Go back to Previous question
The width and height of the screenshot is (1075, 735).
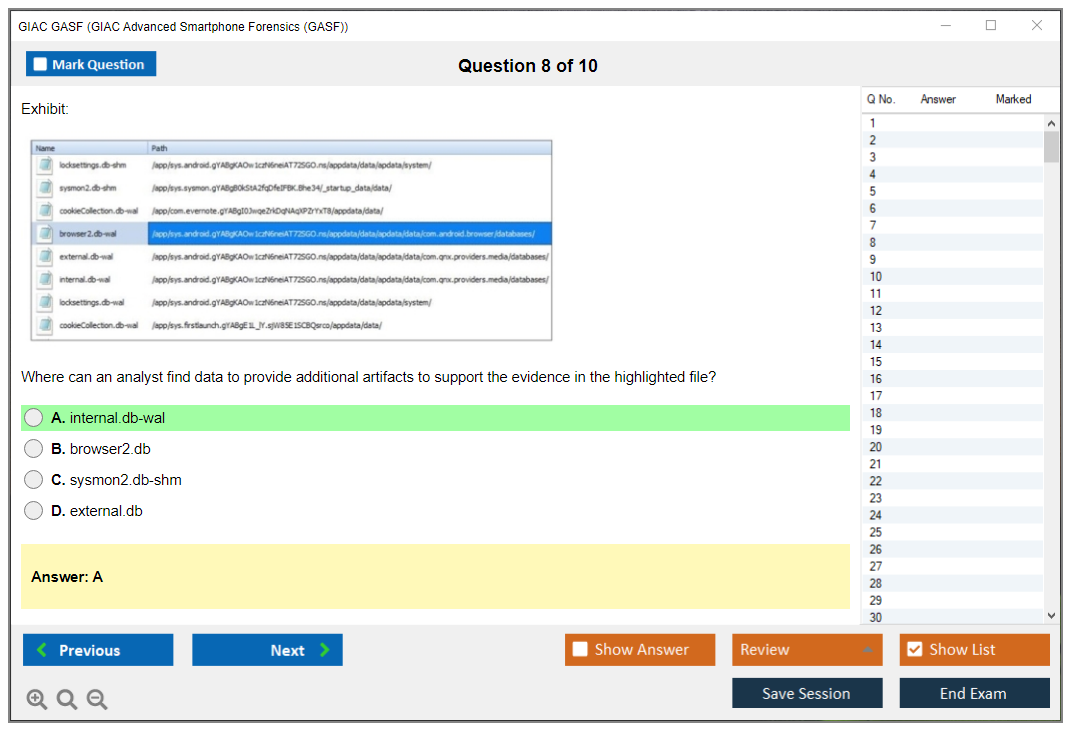coord(98,650)
